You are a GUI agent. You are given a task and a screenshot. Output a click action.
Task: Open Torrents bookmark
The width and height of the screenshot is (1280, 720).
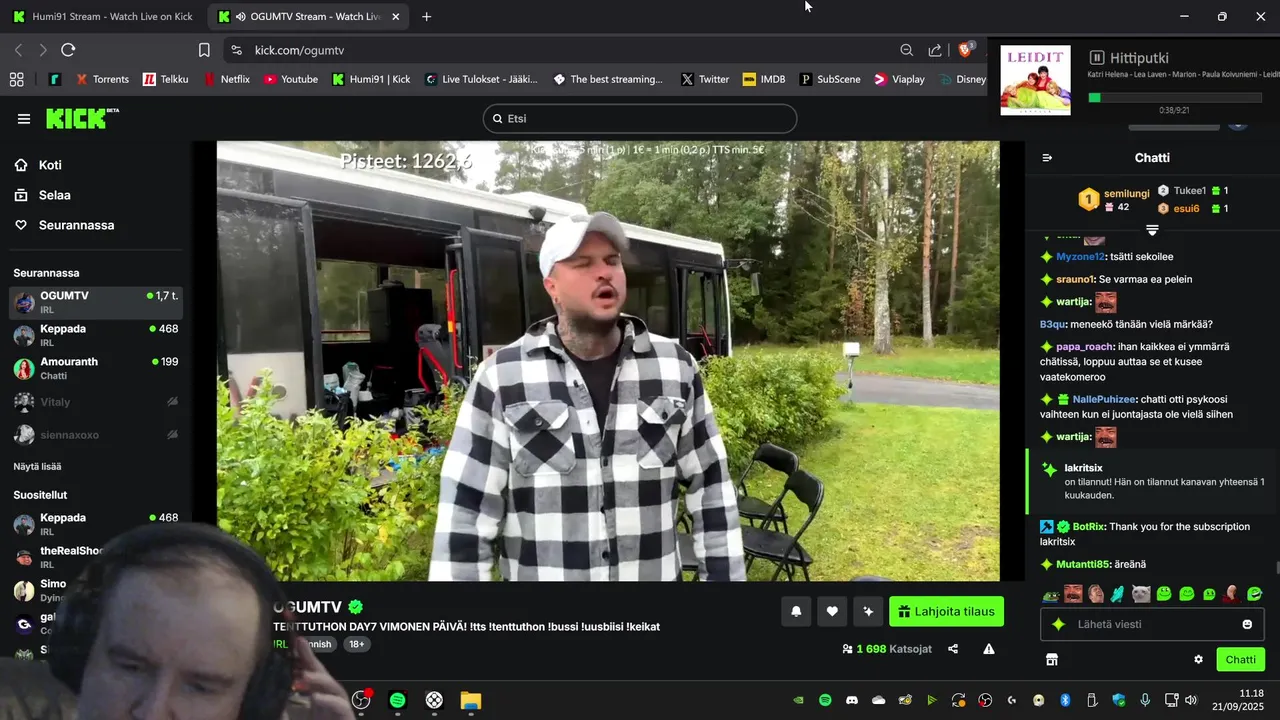(102, 79)
